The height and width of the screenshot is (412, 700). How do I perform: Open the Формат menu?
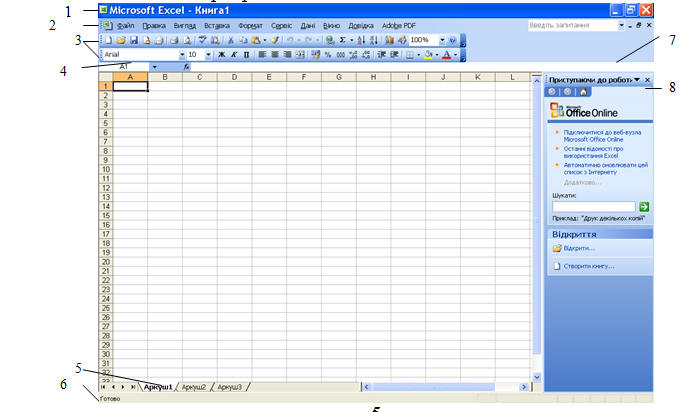point(250,26)
